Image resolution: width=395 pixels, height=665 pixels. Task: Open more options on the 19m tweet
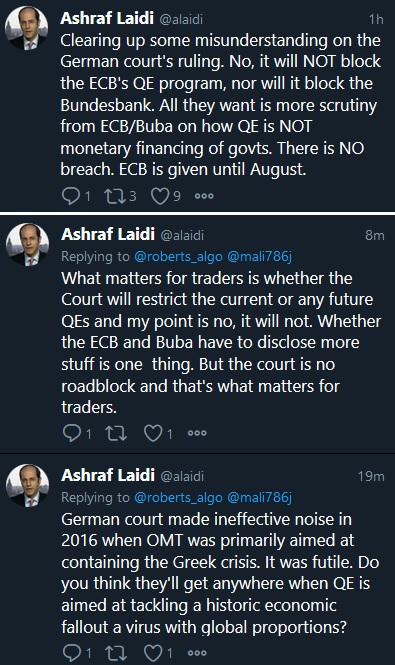click(197, 654)
